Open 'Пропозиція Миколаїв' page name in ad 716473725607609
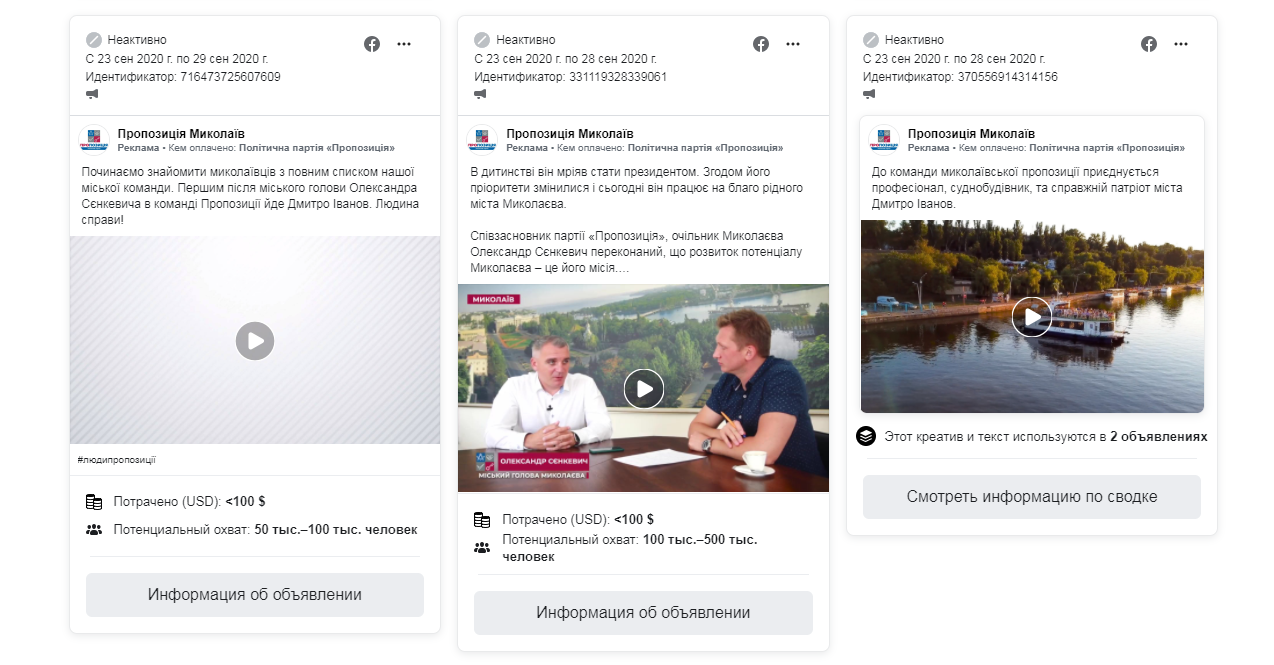Screen dimensions: 1274x665 click(x=181, y=134)
